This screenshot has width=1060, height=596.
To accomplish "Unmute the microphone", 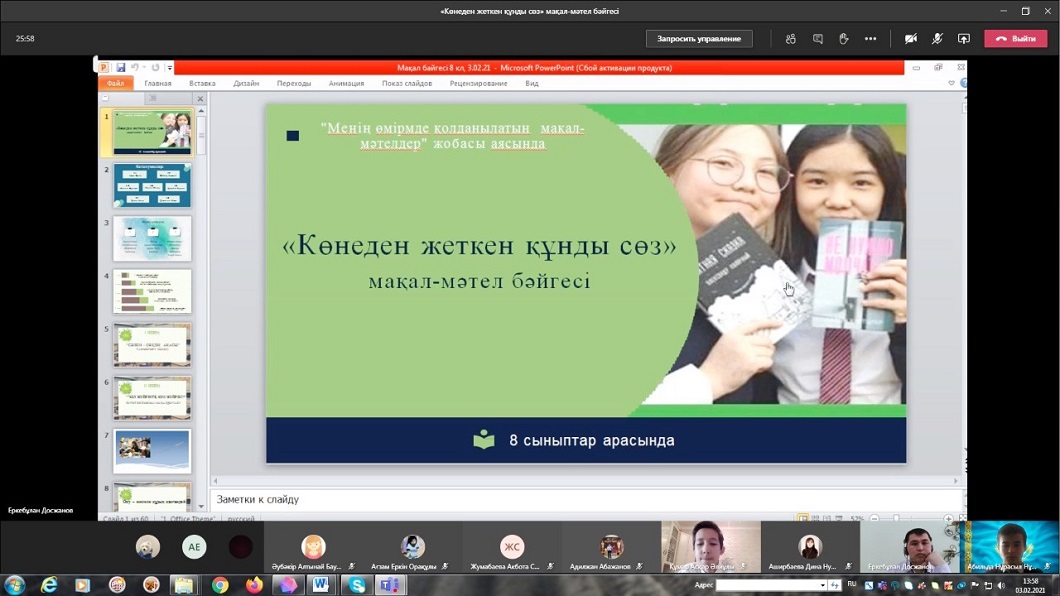I will (937, 39).
